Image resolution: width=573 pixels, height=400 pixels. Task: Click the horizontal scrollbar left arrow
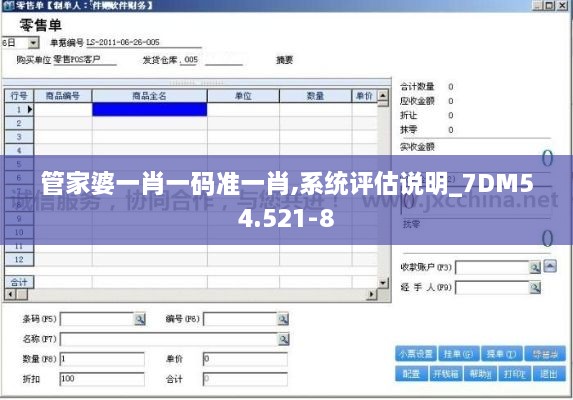(x=10, y=294)
